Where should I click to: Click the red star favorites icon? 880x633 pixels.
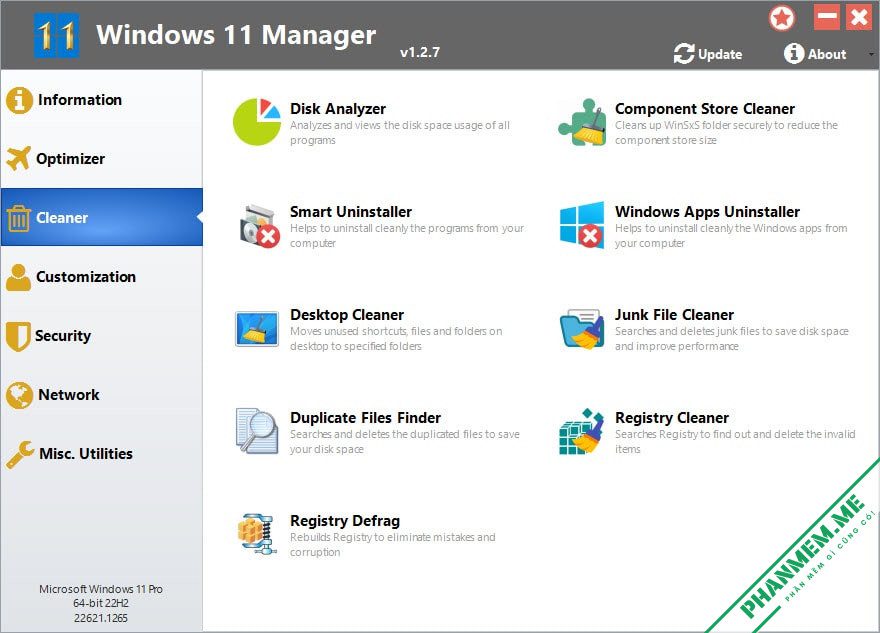782,18
